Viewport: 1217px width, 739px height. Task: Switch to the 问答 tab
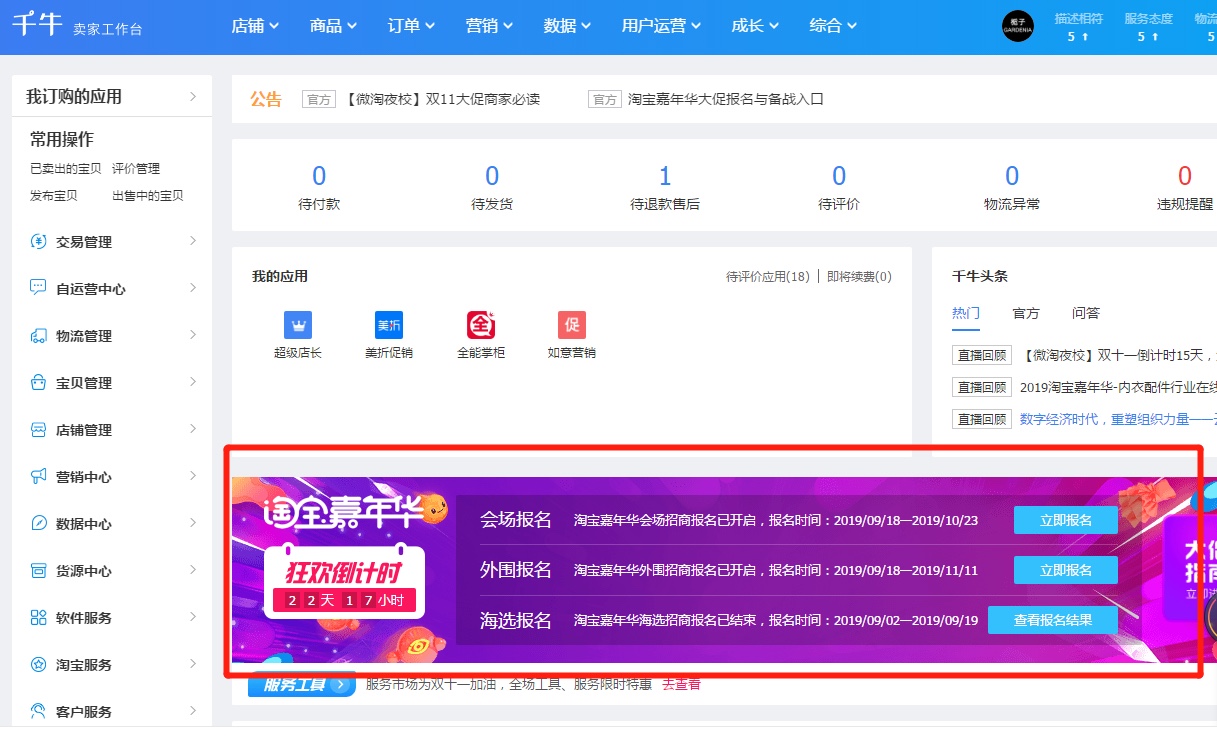point(1086,313)
